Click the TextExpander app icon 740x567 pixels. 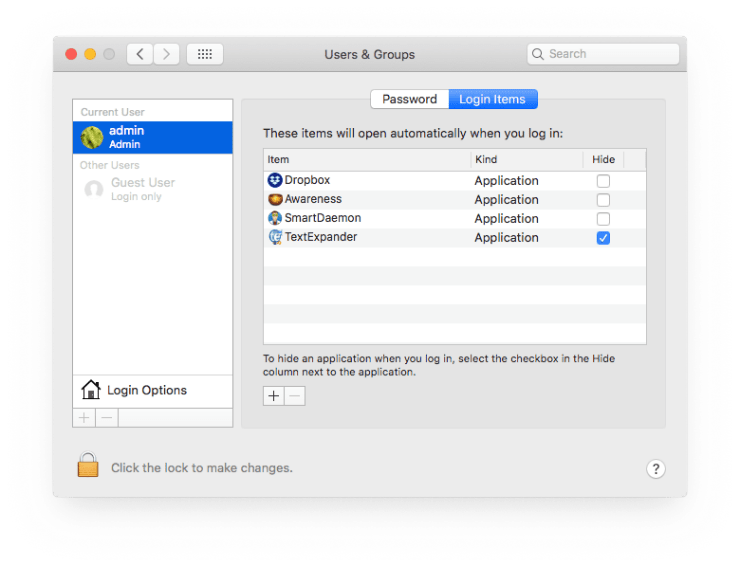pos(275,237)
